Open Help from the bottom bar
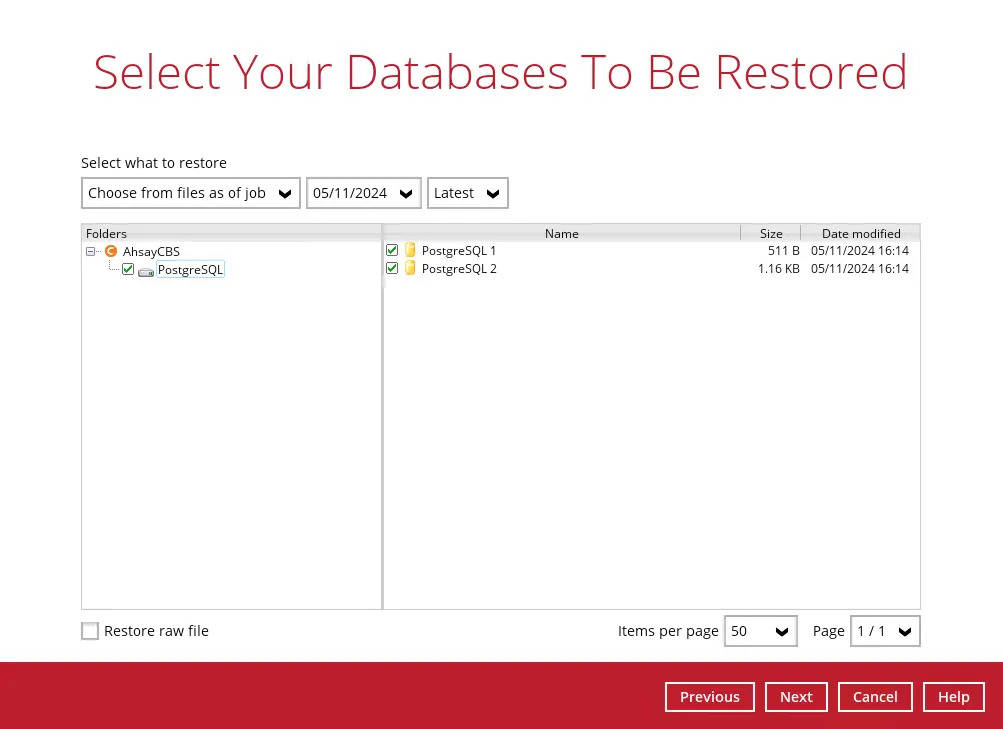This screenshot has height=729, width=1003. [x=953, y=697]
